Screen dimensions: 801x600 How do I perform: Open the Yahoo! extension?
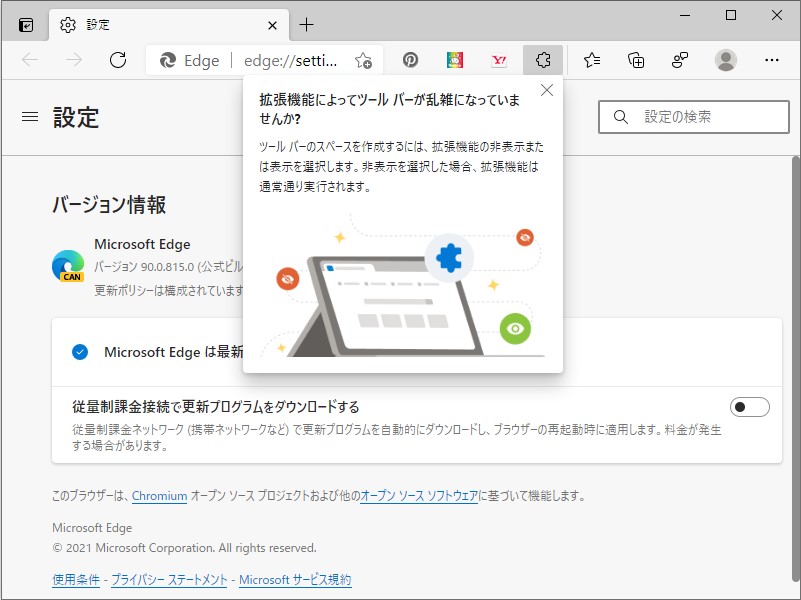pos(499,60)
